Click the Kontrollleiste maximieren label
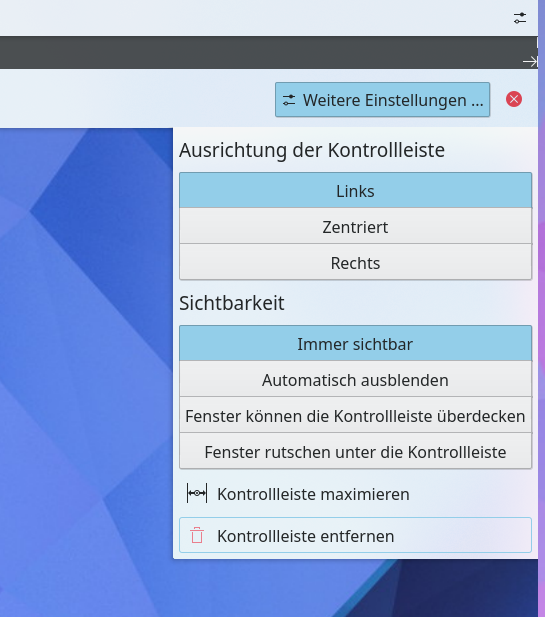 (x=313, y=494)
